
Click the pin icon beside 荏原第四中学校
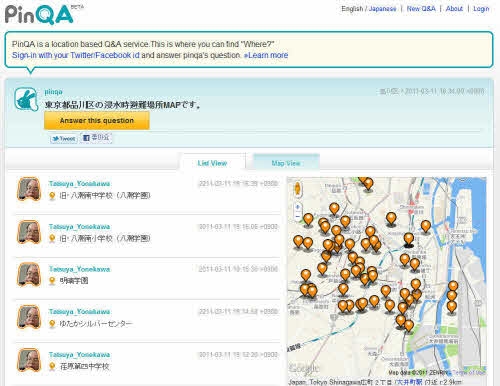point(52,367)
